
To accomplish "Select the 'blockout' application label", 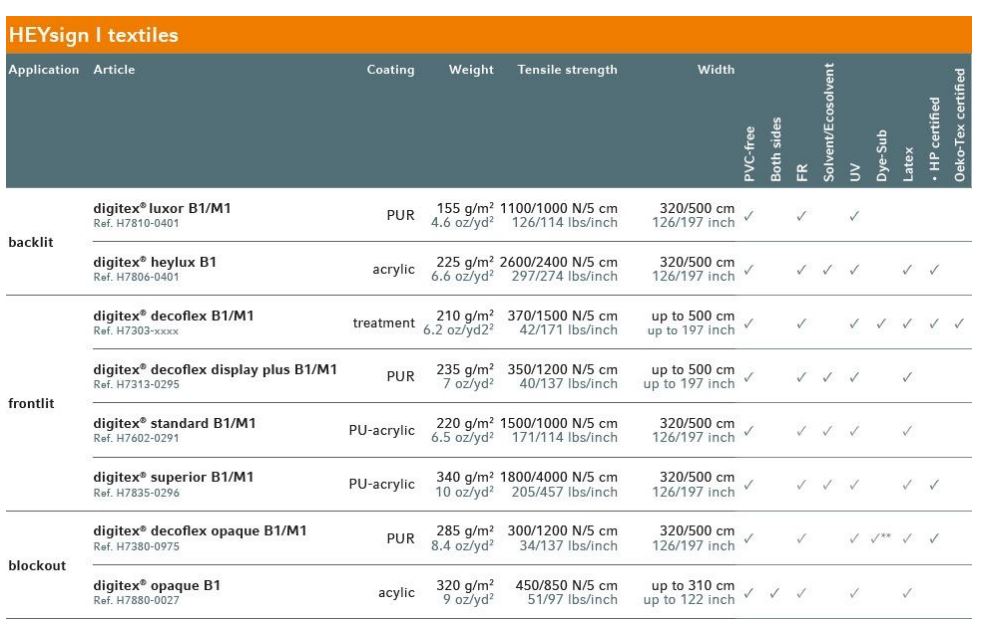I will 37,566.
